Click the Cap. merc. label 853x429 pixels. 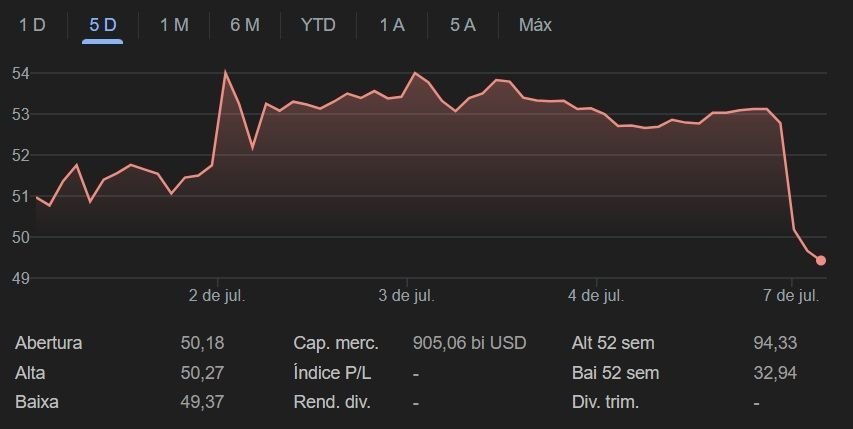coord(336,343)
